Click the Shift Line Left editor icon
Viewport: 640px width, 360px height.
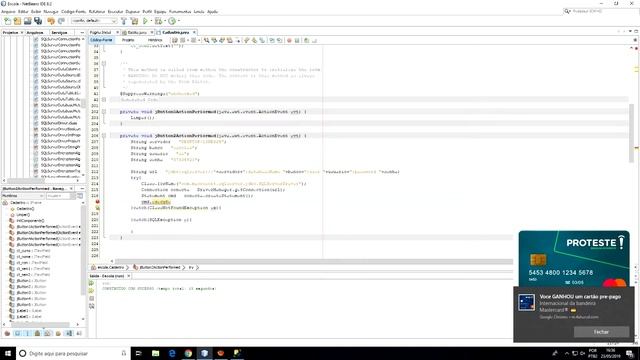tap(272, 40)
